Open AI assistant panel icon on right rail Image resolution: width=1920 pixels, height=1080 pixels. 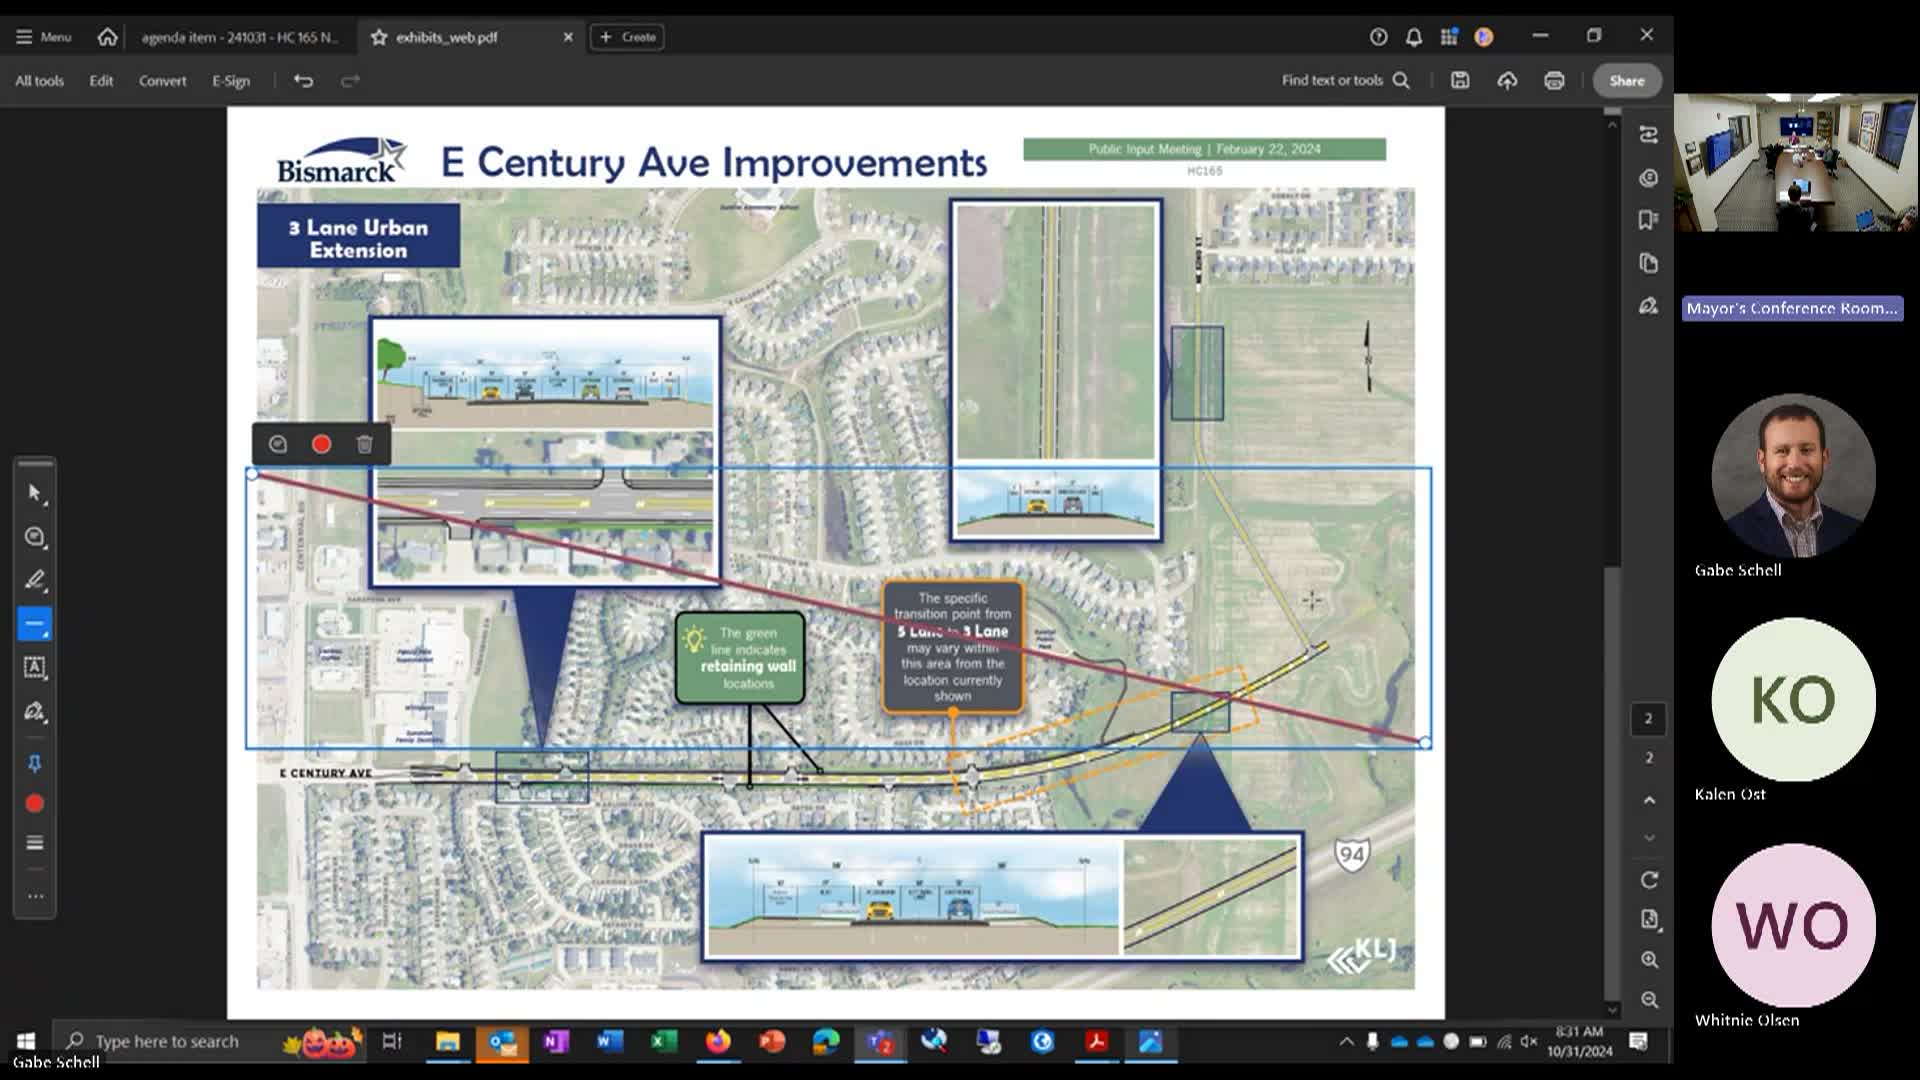[1649, 134]
